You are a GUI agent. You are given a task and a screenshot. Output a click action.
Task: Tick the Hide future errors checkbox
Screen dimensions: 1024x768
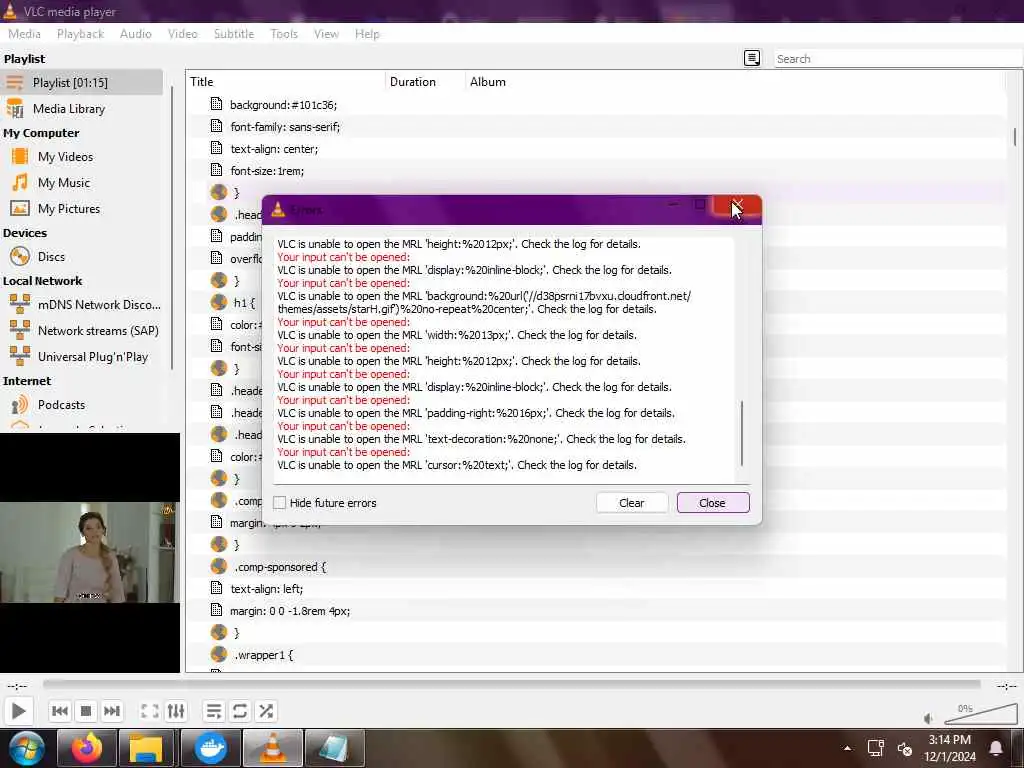tap(280, 503)
